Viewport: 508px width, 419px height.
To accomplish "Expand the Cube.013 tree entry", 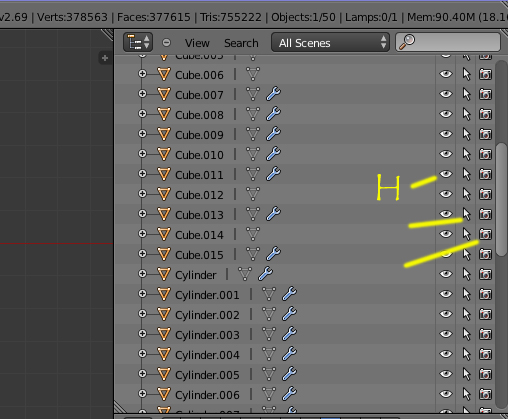I will [142, 214].
